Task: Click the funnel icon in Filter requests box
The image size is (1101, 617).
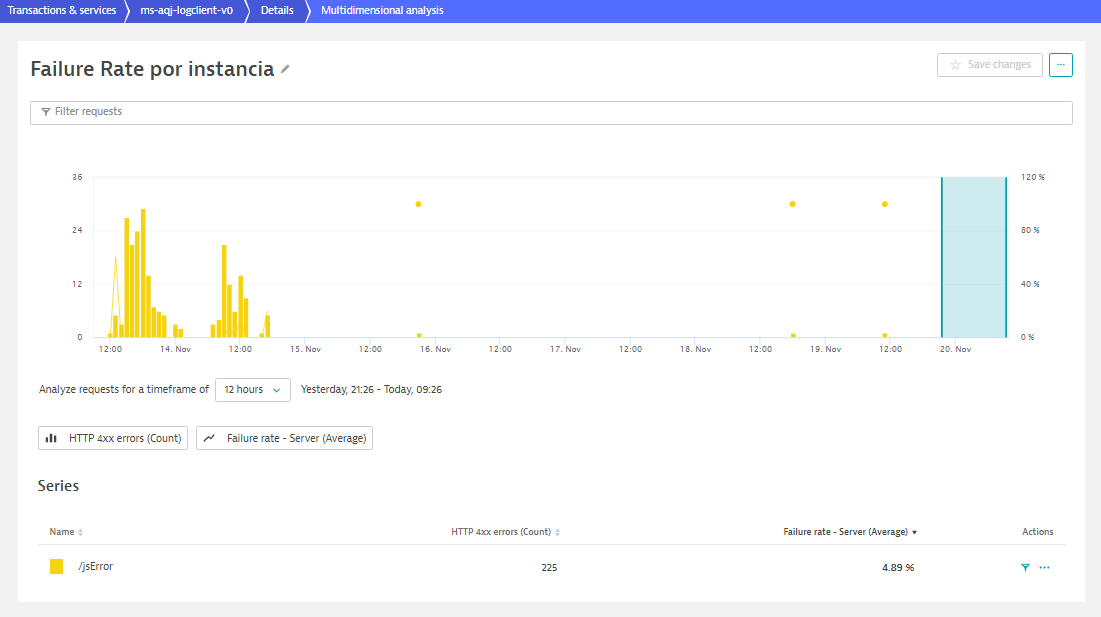Action: click(46, 112)
